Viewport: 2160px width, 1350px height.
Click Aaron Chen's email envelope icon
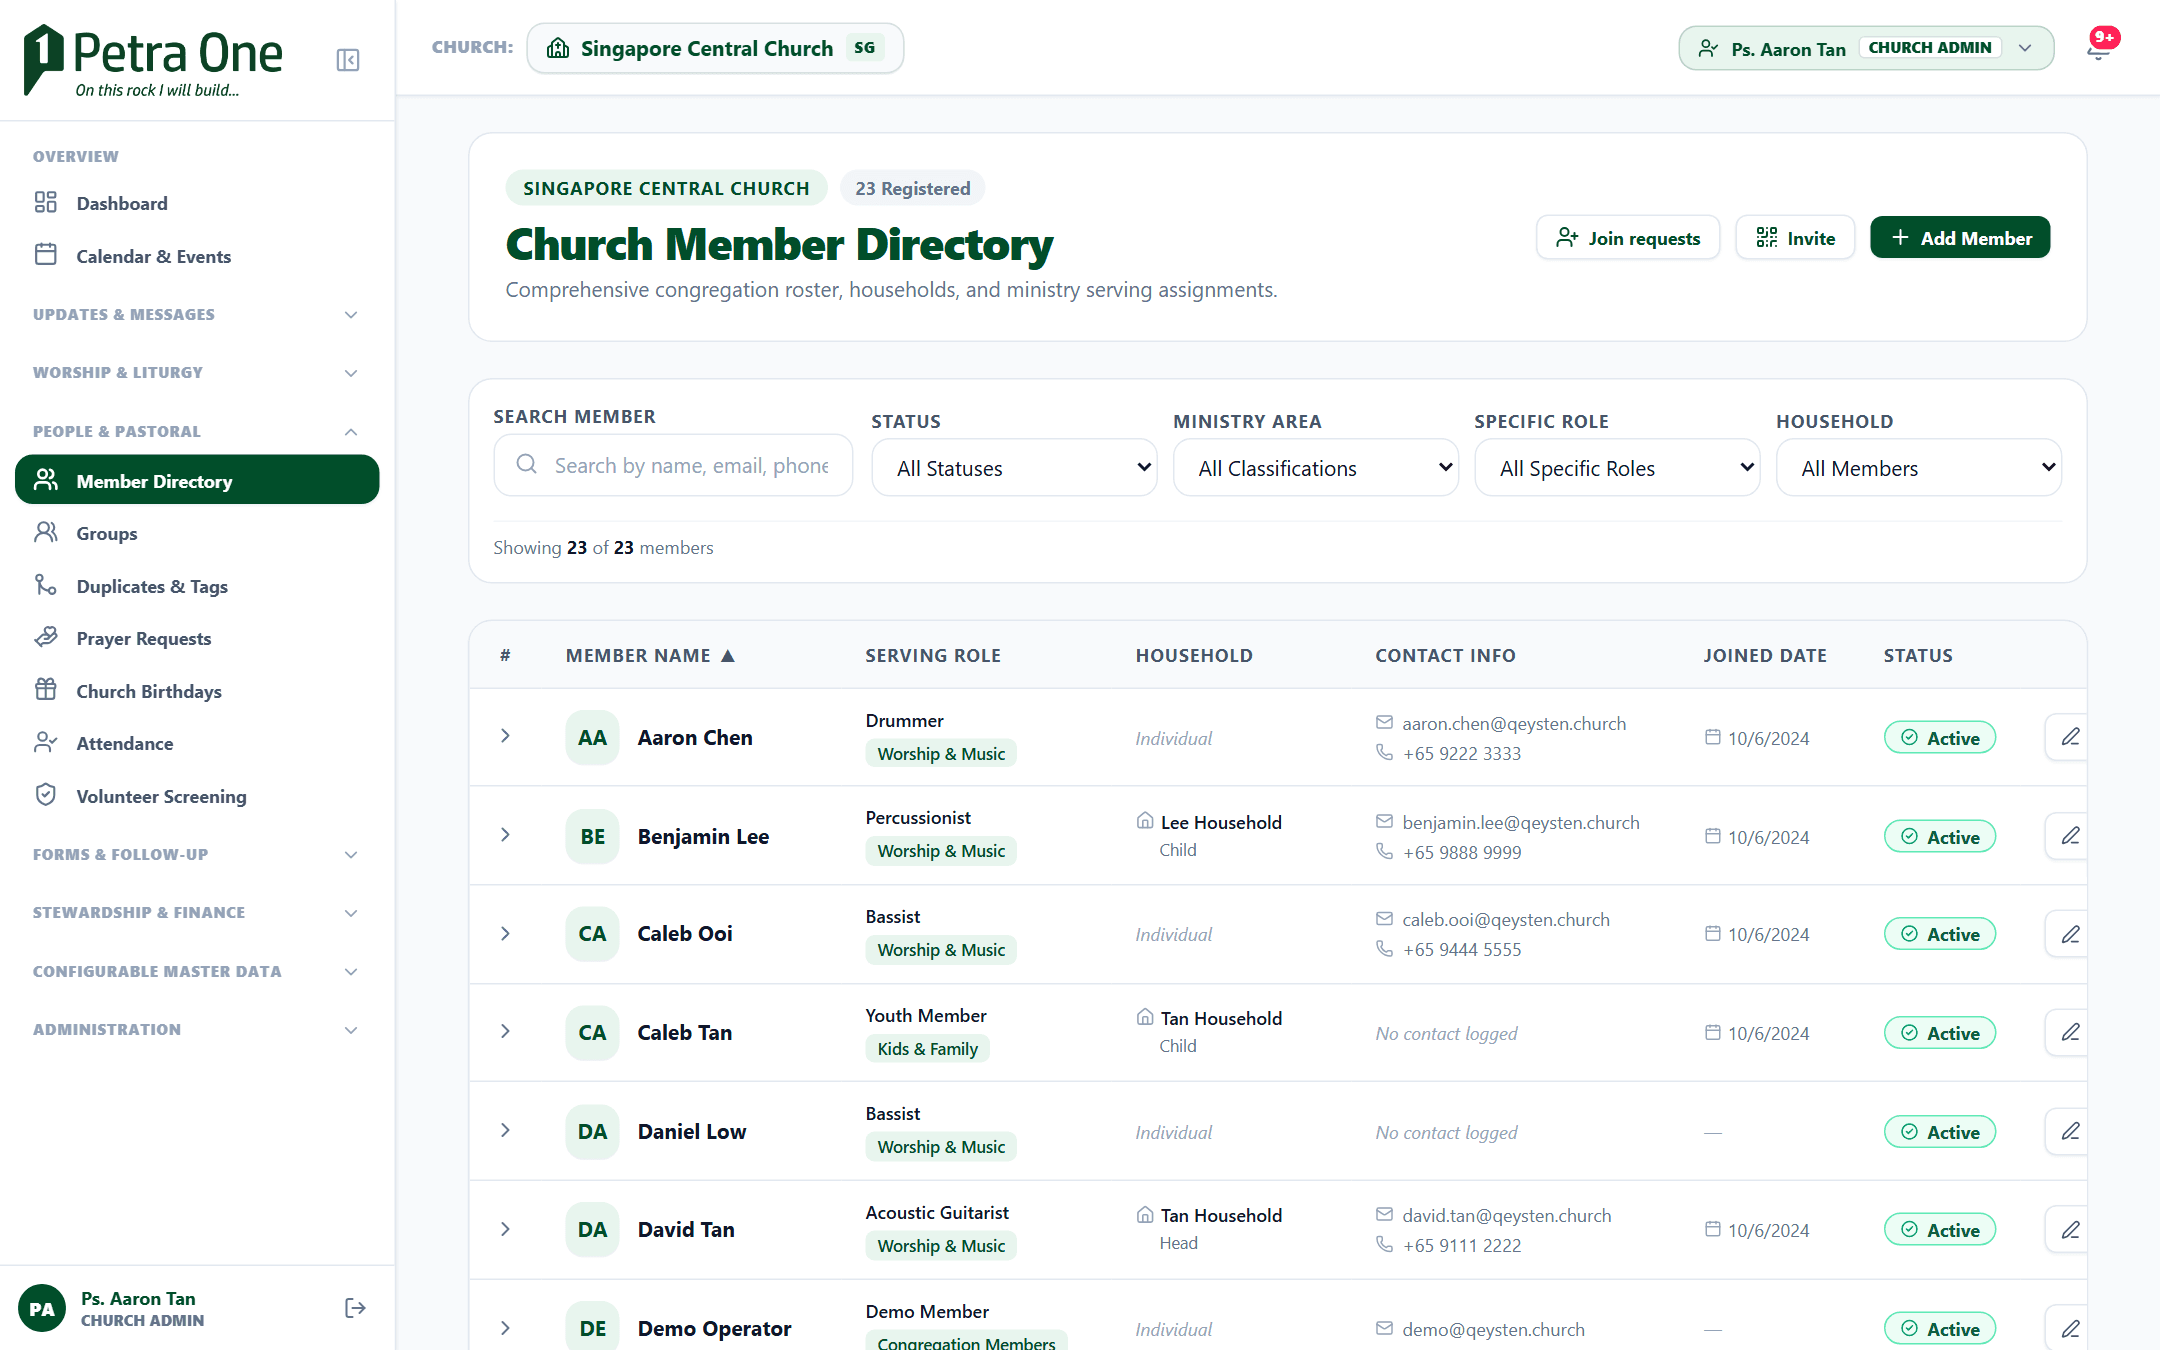pyautogui.click(x=1384, y=722)
